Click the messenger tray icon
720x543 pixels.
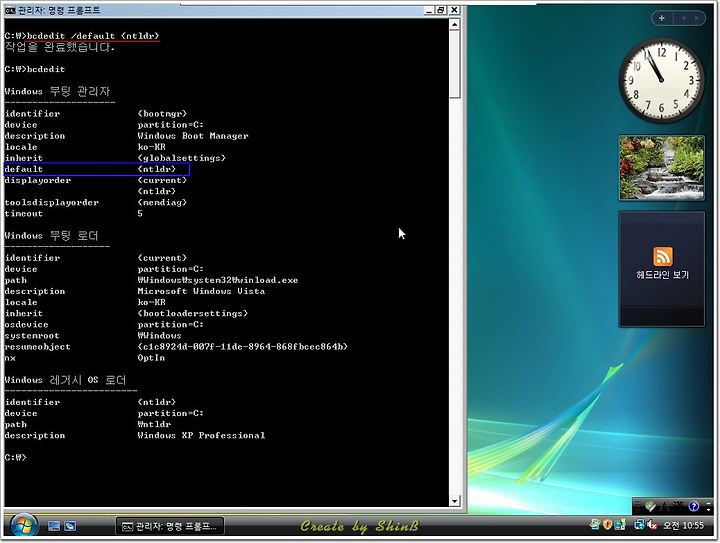595,524
